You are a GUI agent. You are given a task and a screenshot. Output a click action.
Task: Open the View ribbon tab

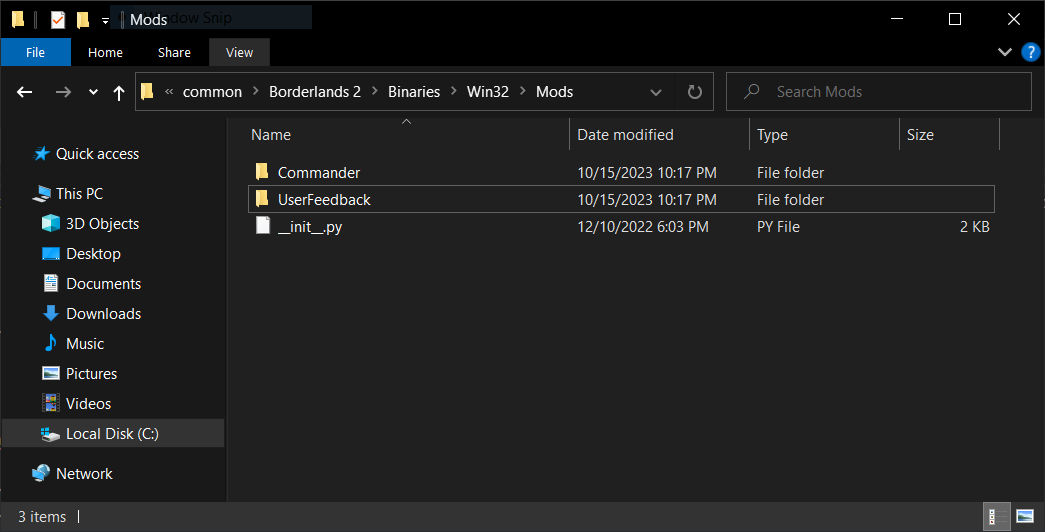[x=239, y=52]
